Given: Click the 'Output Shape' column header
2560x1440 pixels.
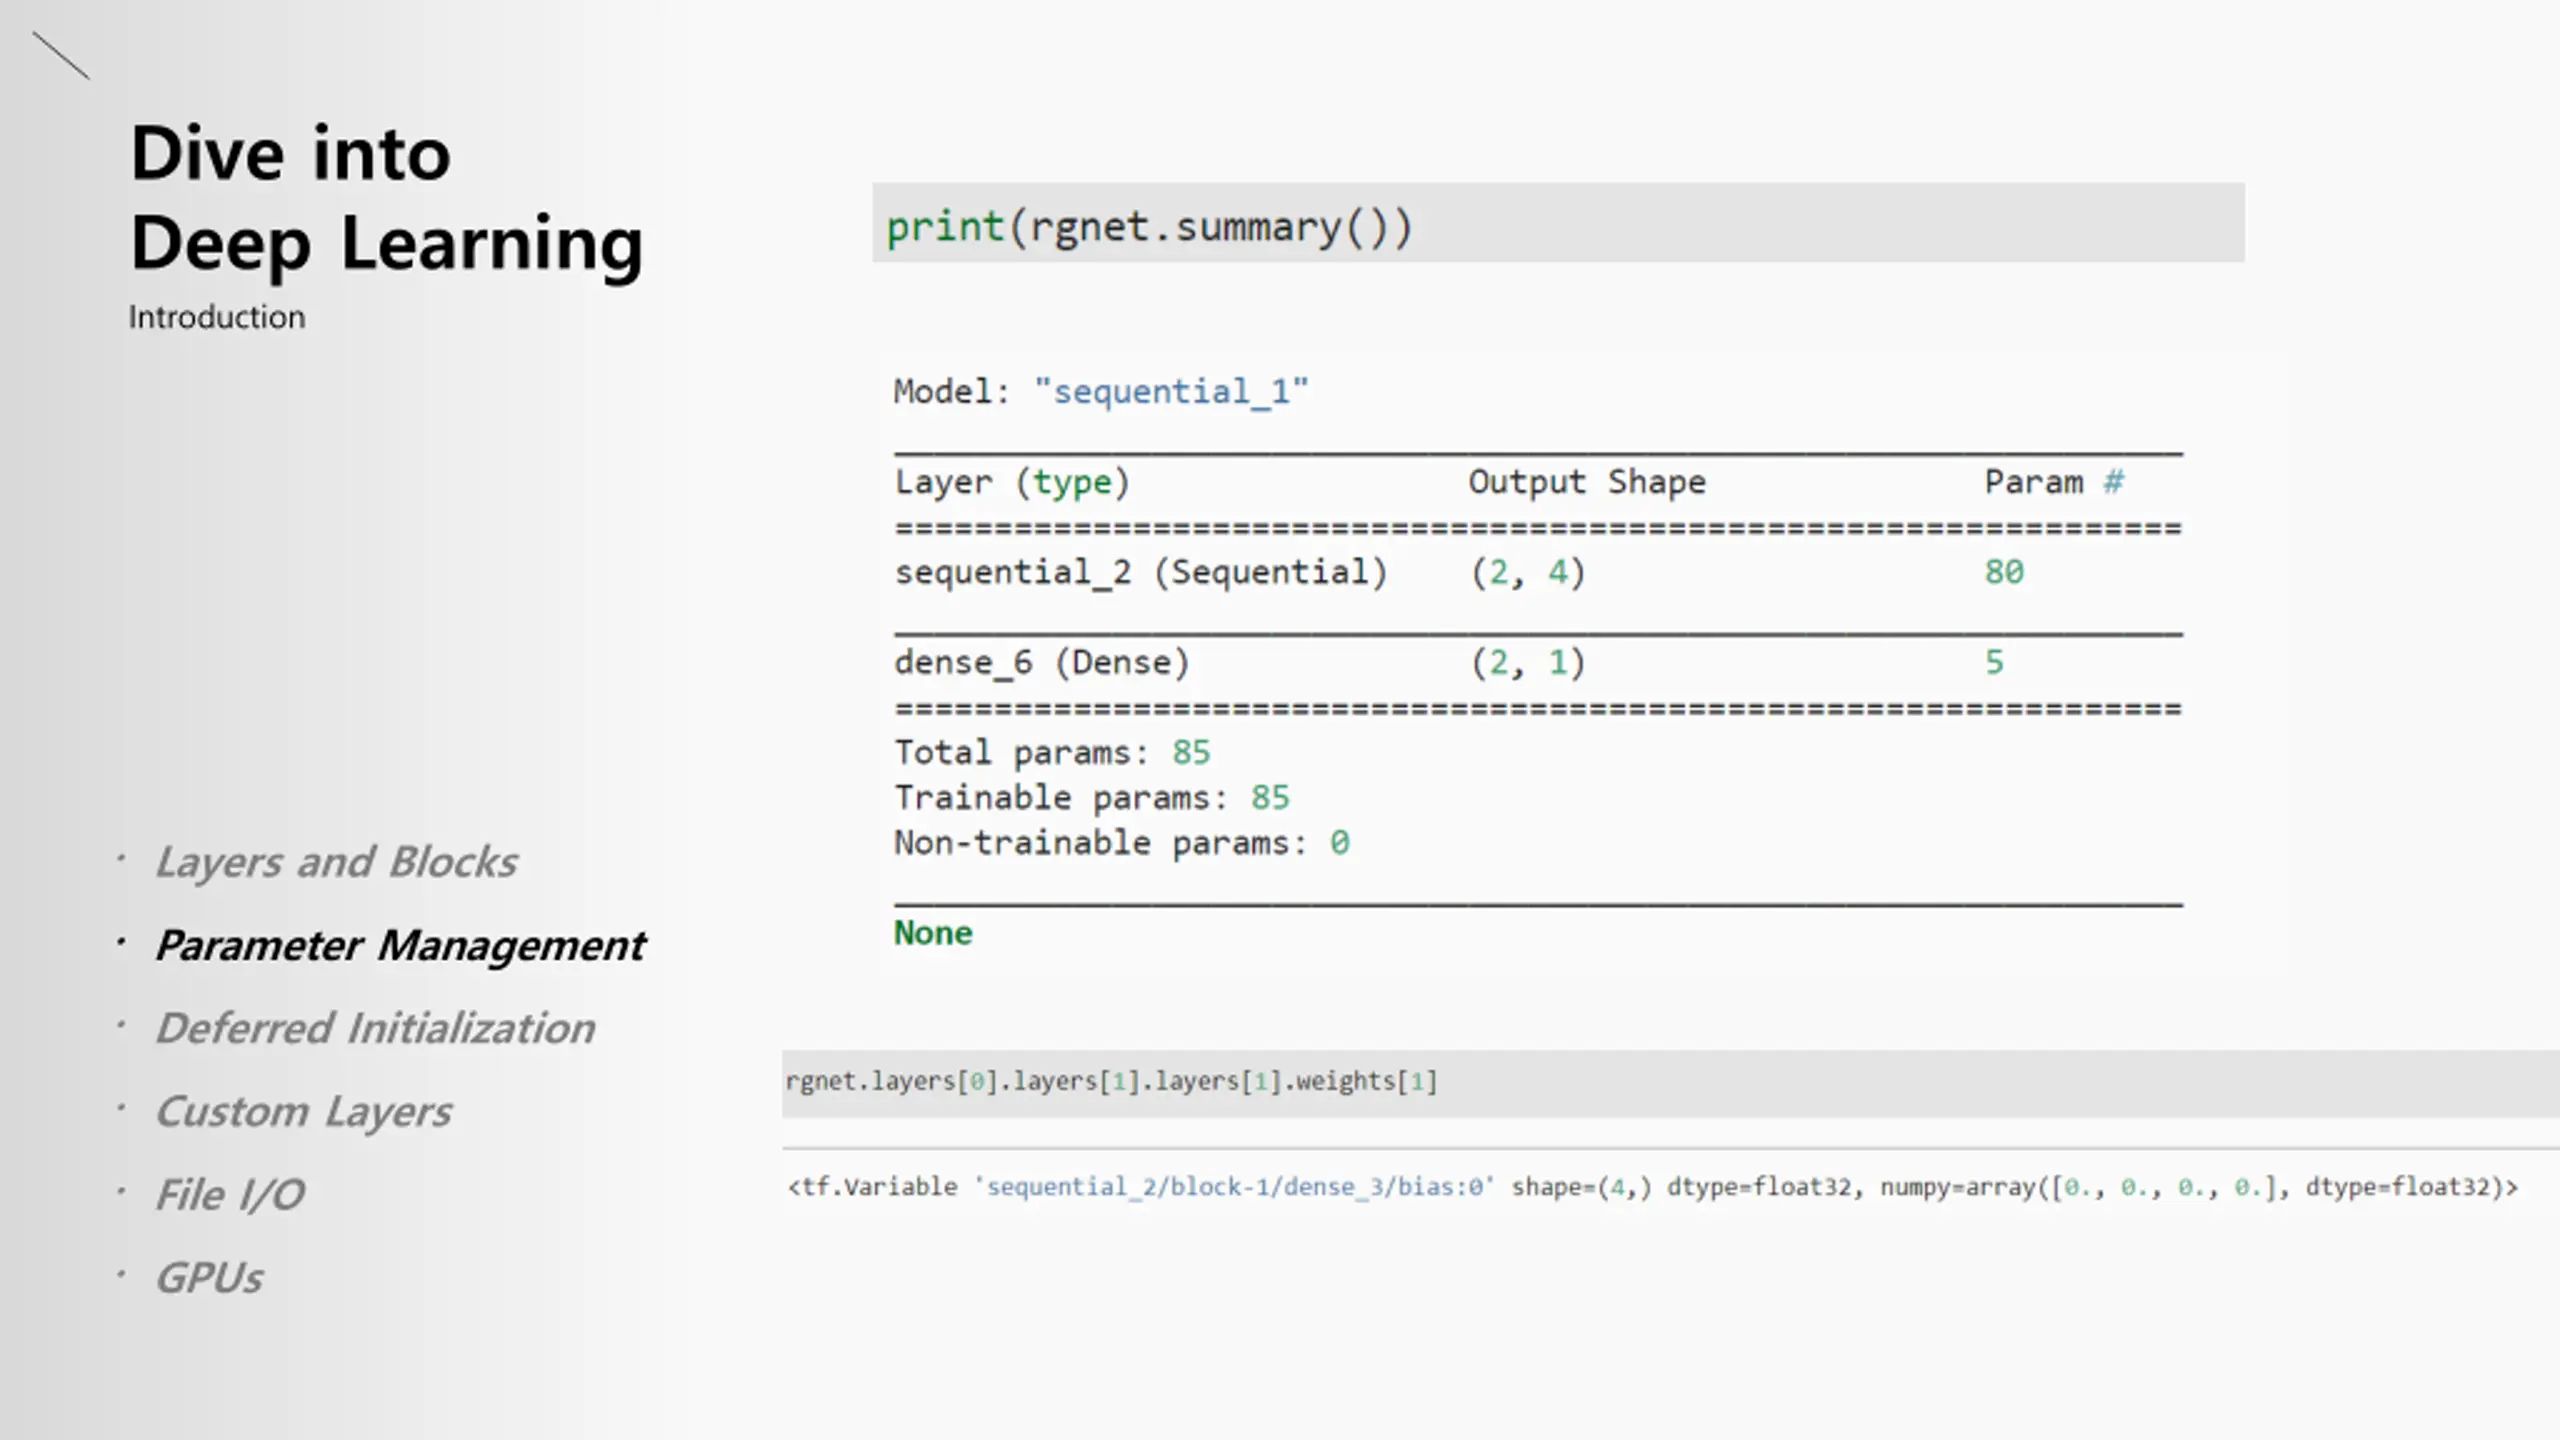Looking at the screenshot, I should click(x=1587, y=482).
